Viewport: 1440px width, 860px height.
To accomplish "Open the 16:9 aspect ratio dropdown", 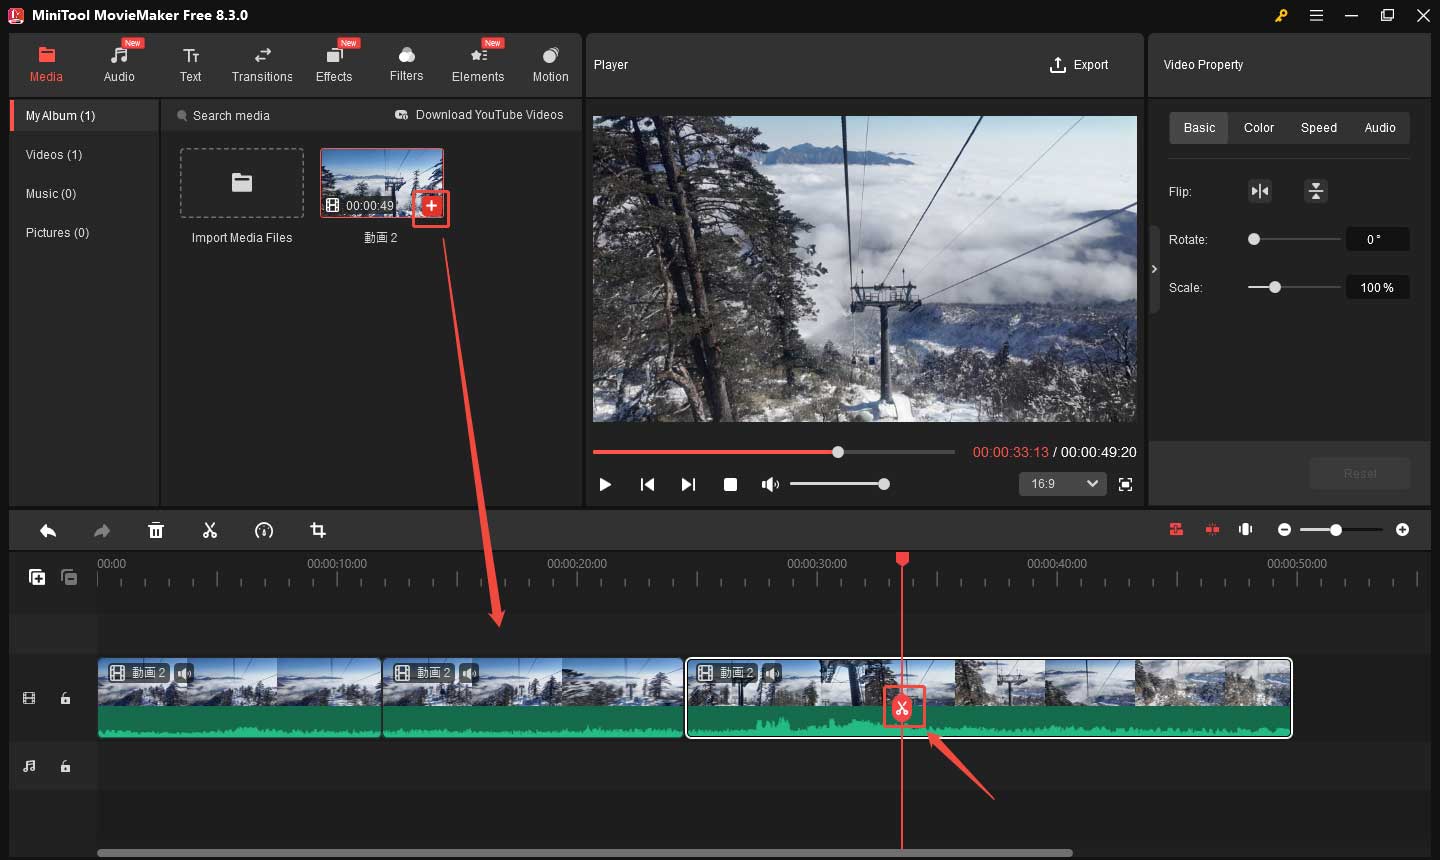I will click(x=1063, y=484).
